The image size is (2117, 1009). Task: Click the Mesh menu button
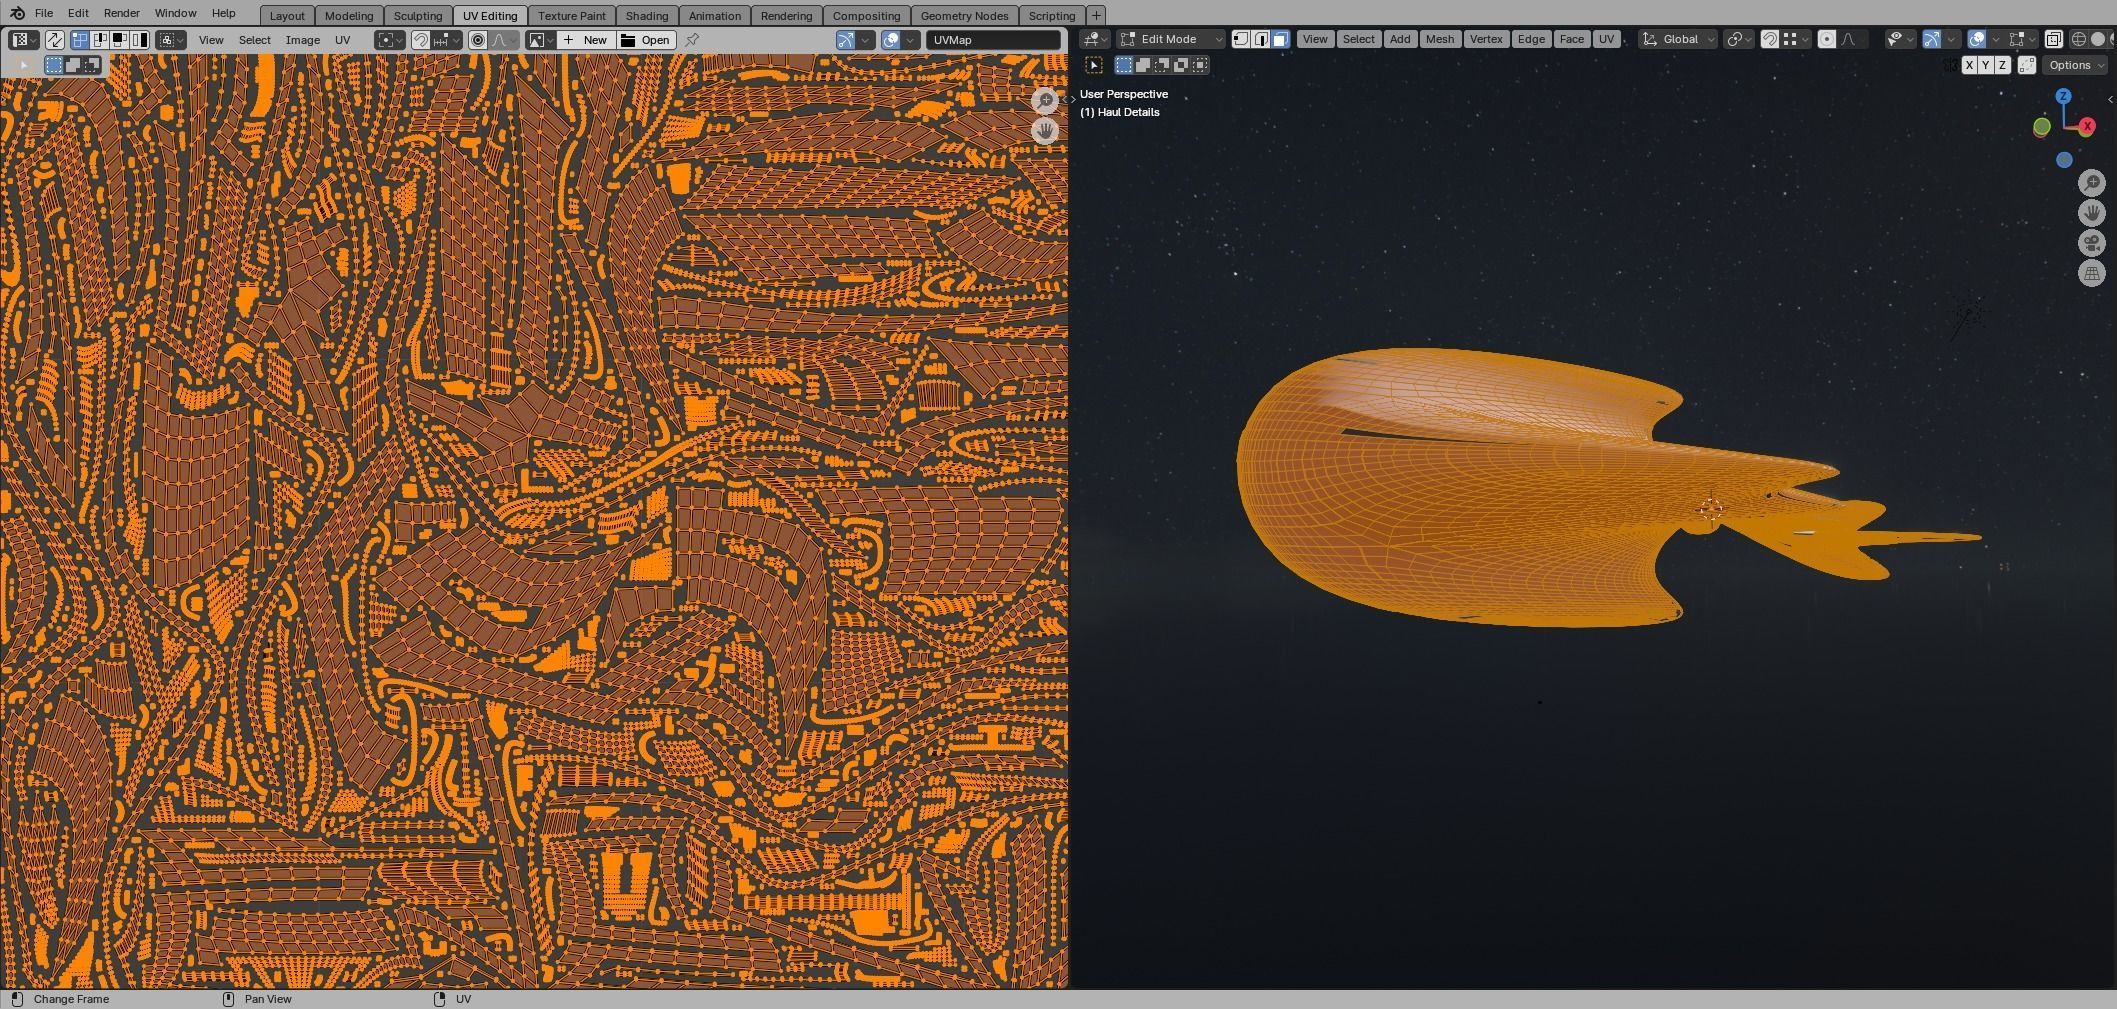(1440, 39)
